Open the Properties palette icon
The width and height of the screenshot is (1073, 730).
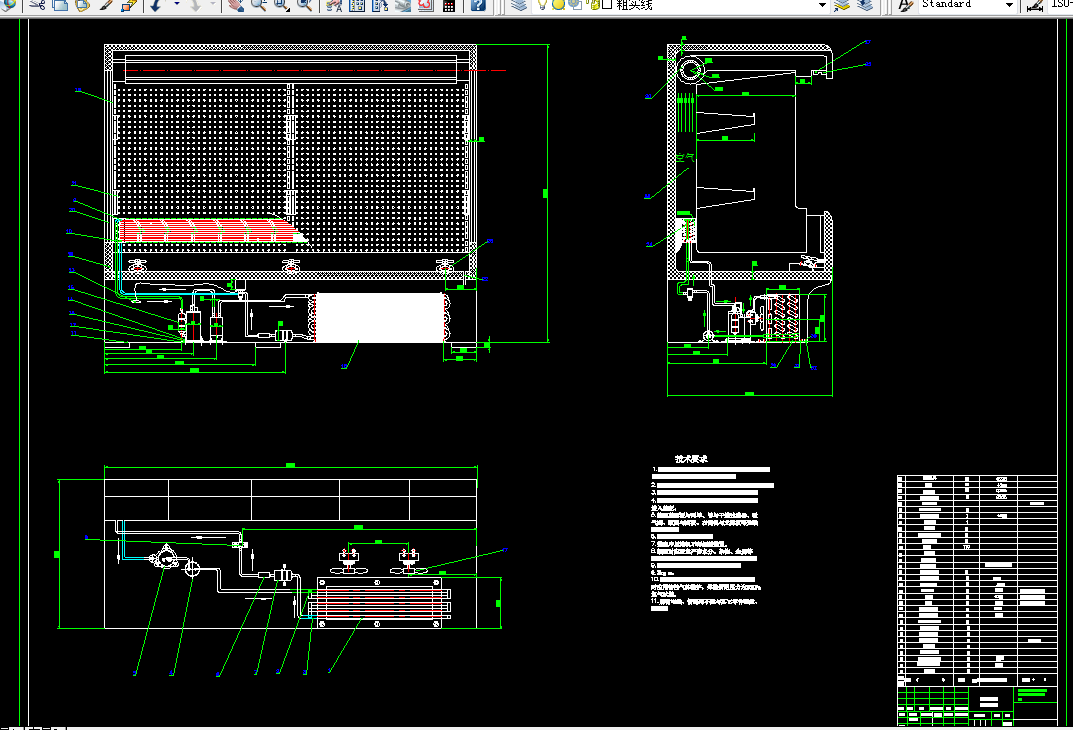click(x=334, y=5)
